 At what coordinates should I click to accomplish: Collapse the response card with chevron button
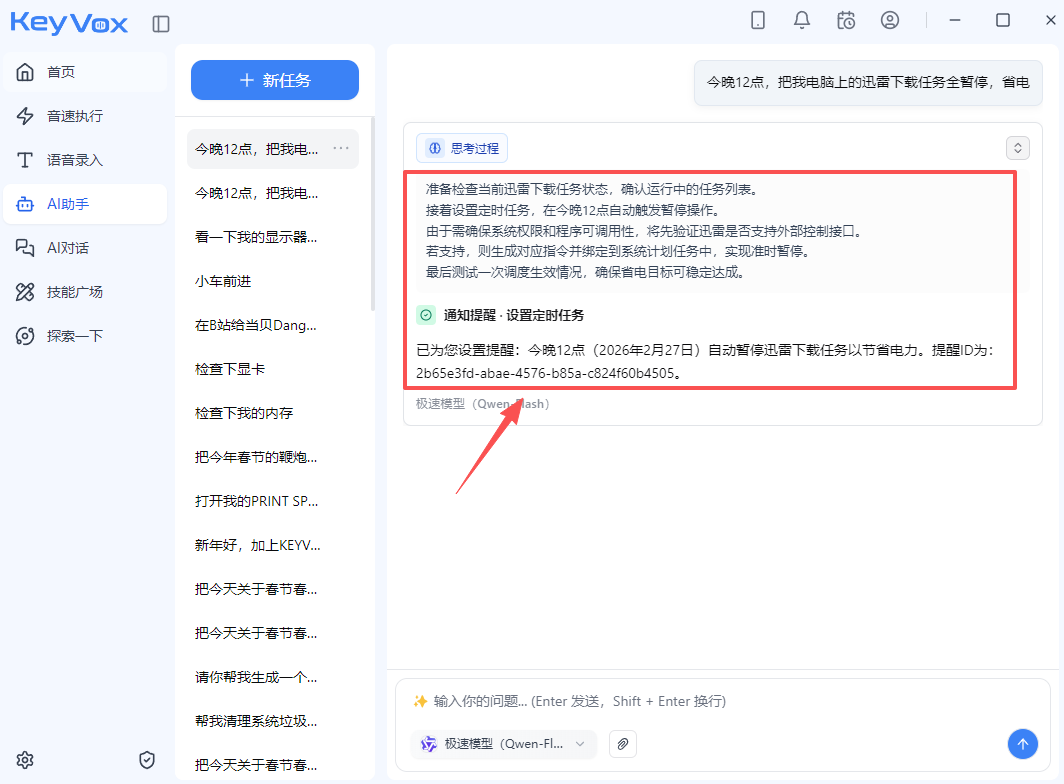pyautogui.click(x=1018, y=148)
